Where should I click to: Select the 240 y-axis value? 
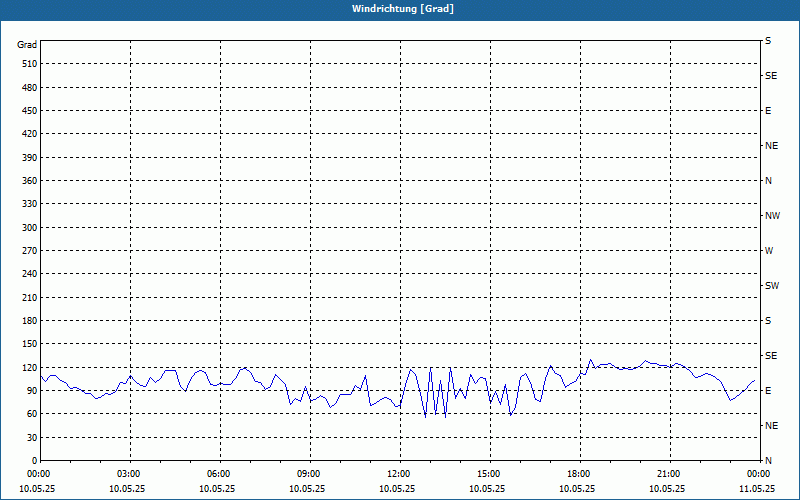coord(30,273)
